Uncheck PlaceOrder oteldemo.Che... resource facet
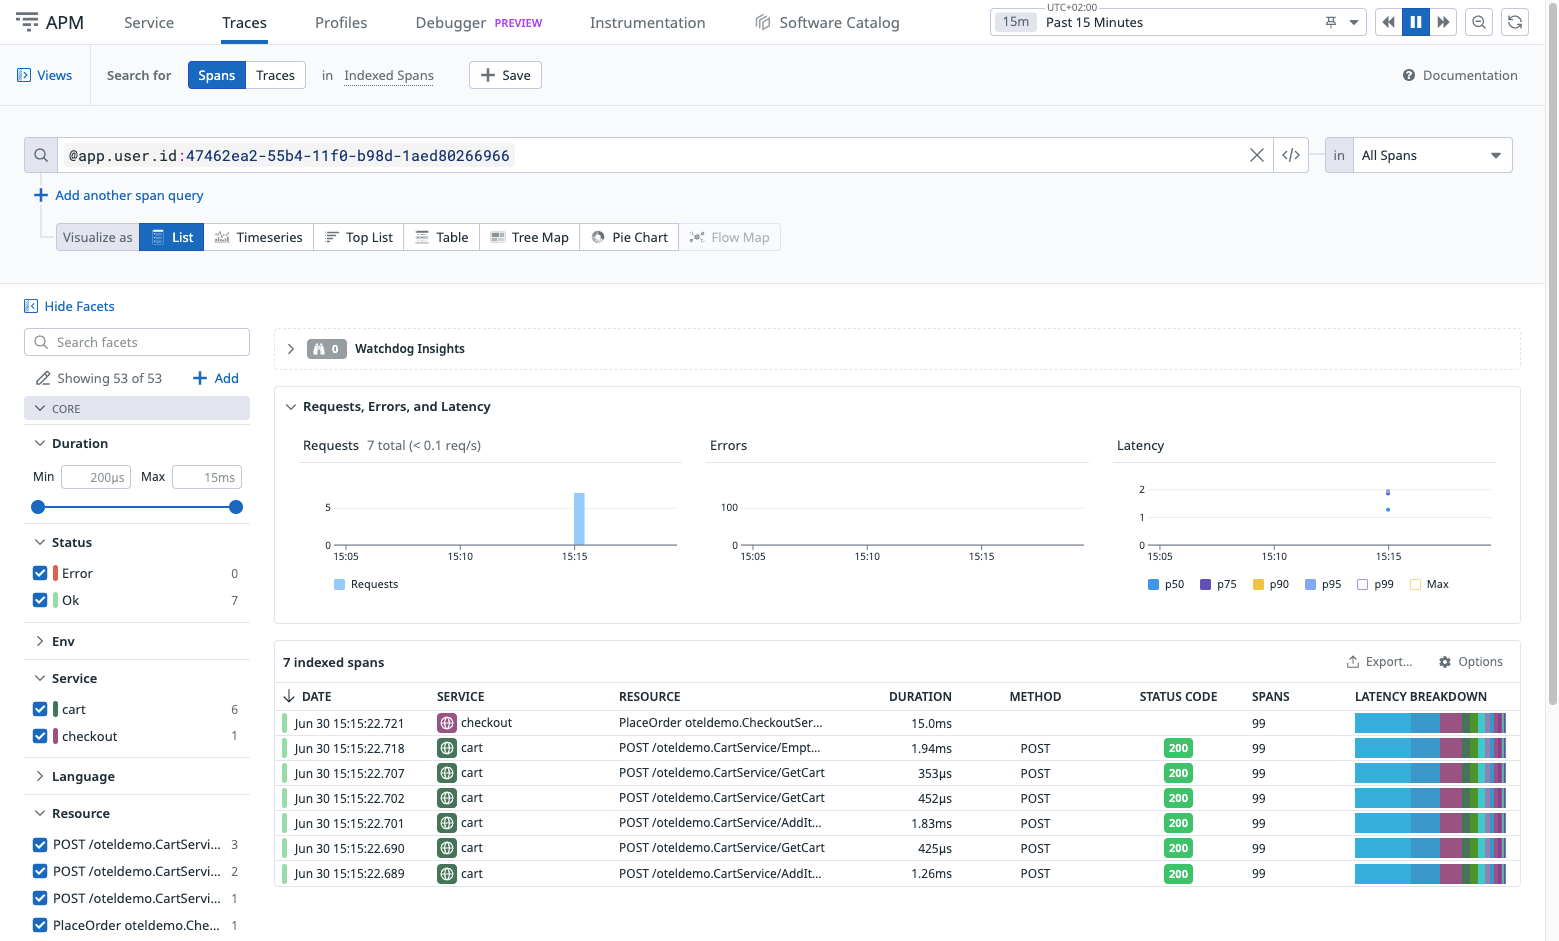 [40, 925]
